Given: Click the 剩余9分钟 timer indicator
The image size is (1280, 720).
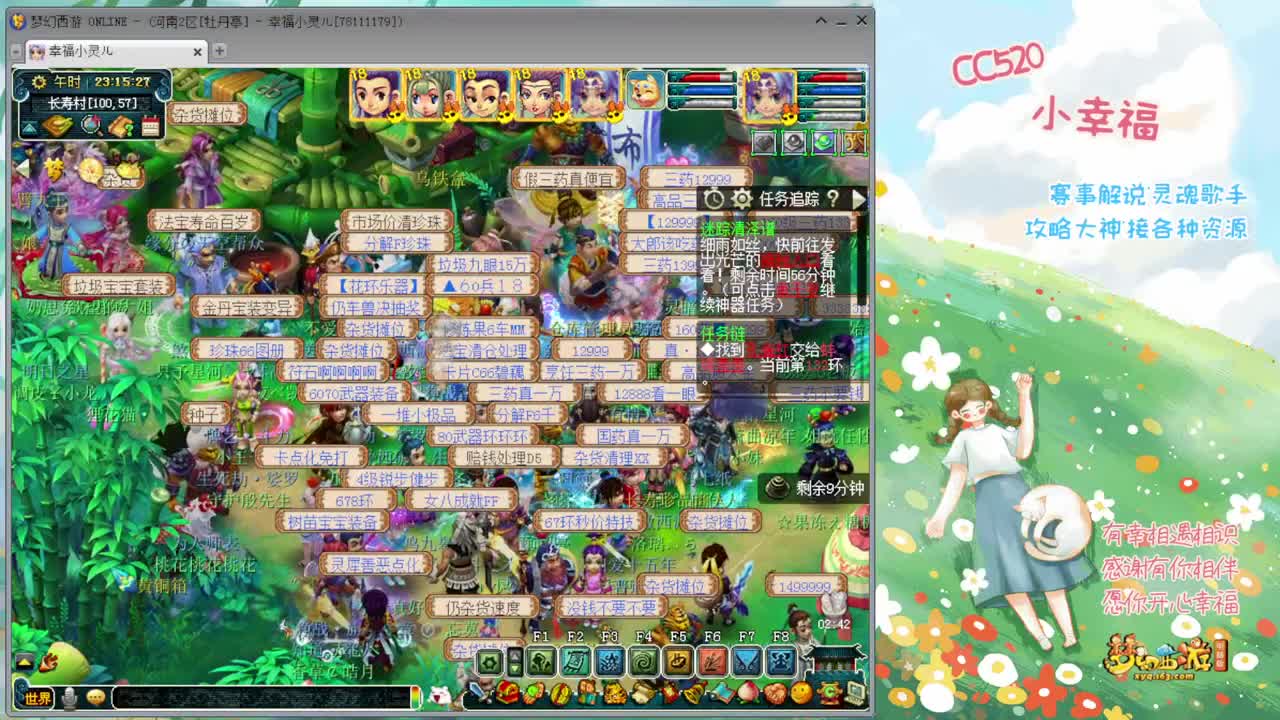Looking at the screenshot, I should click(x=815, y=488).
